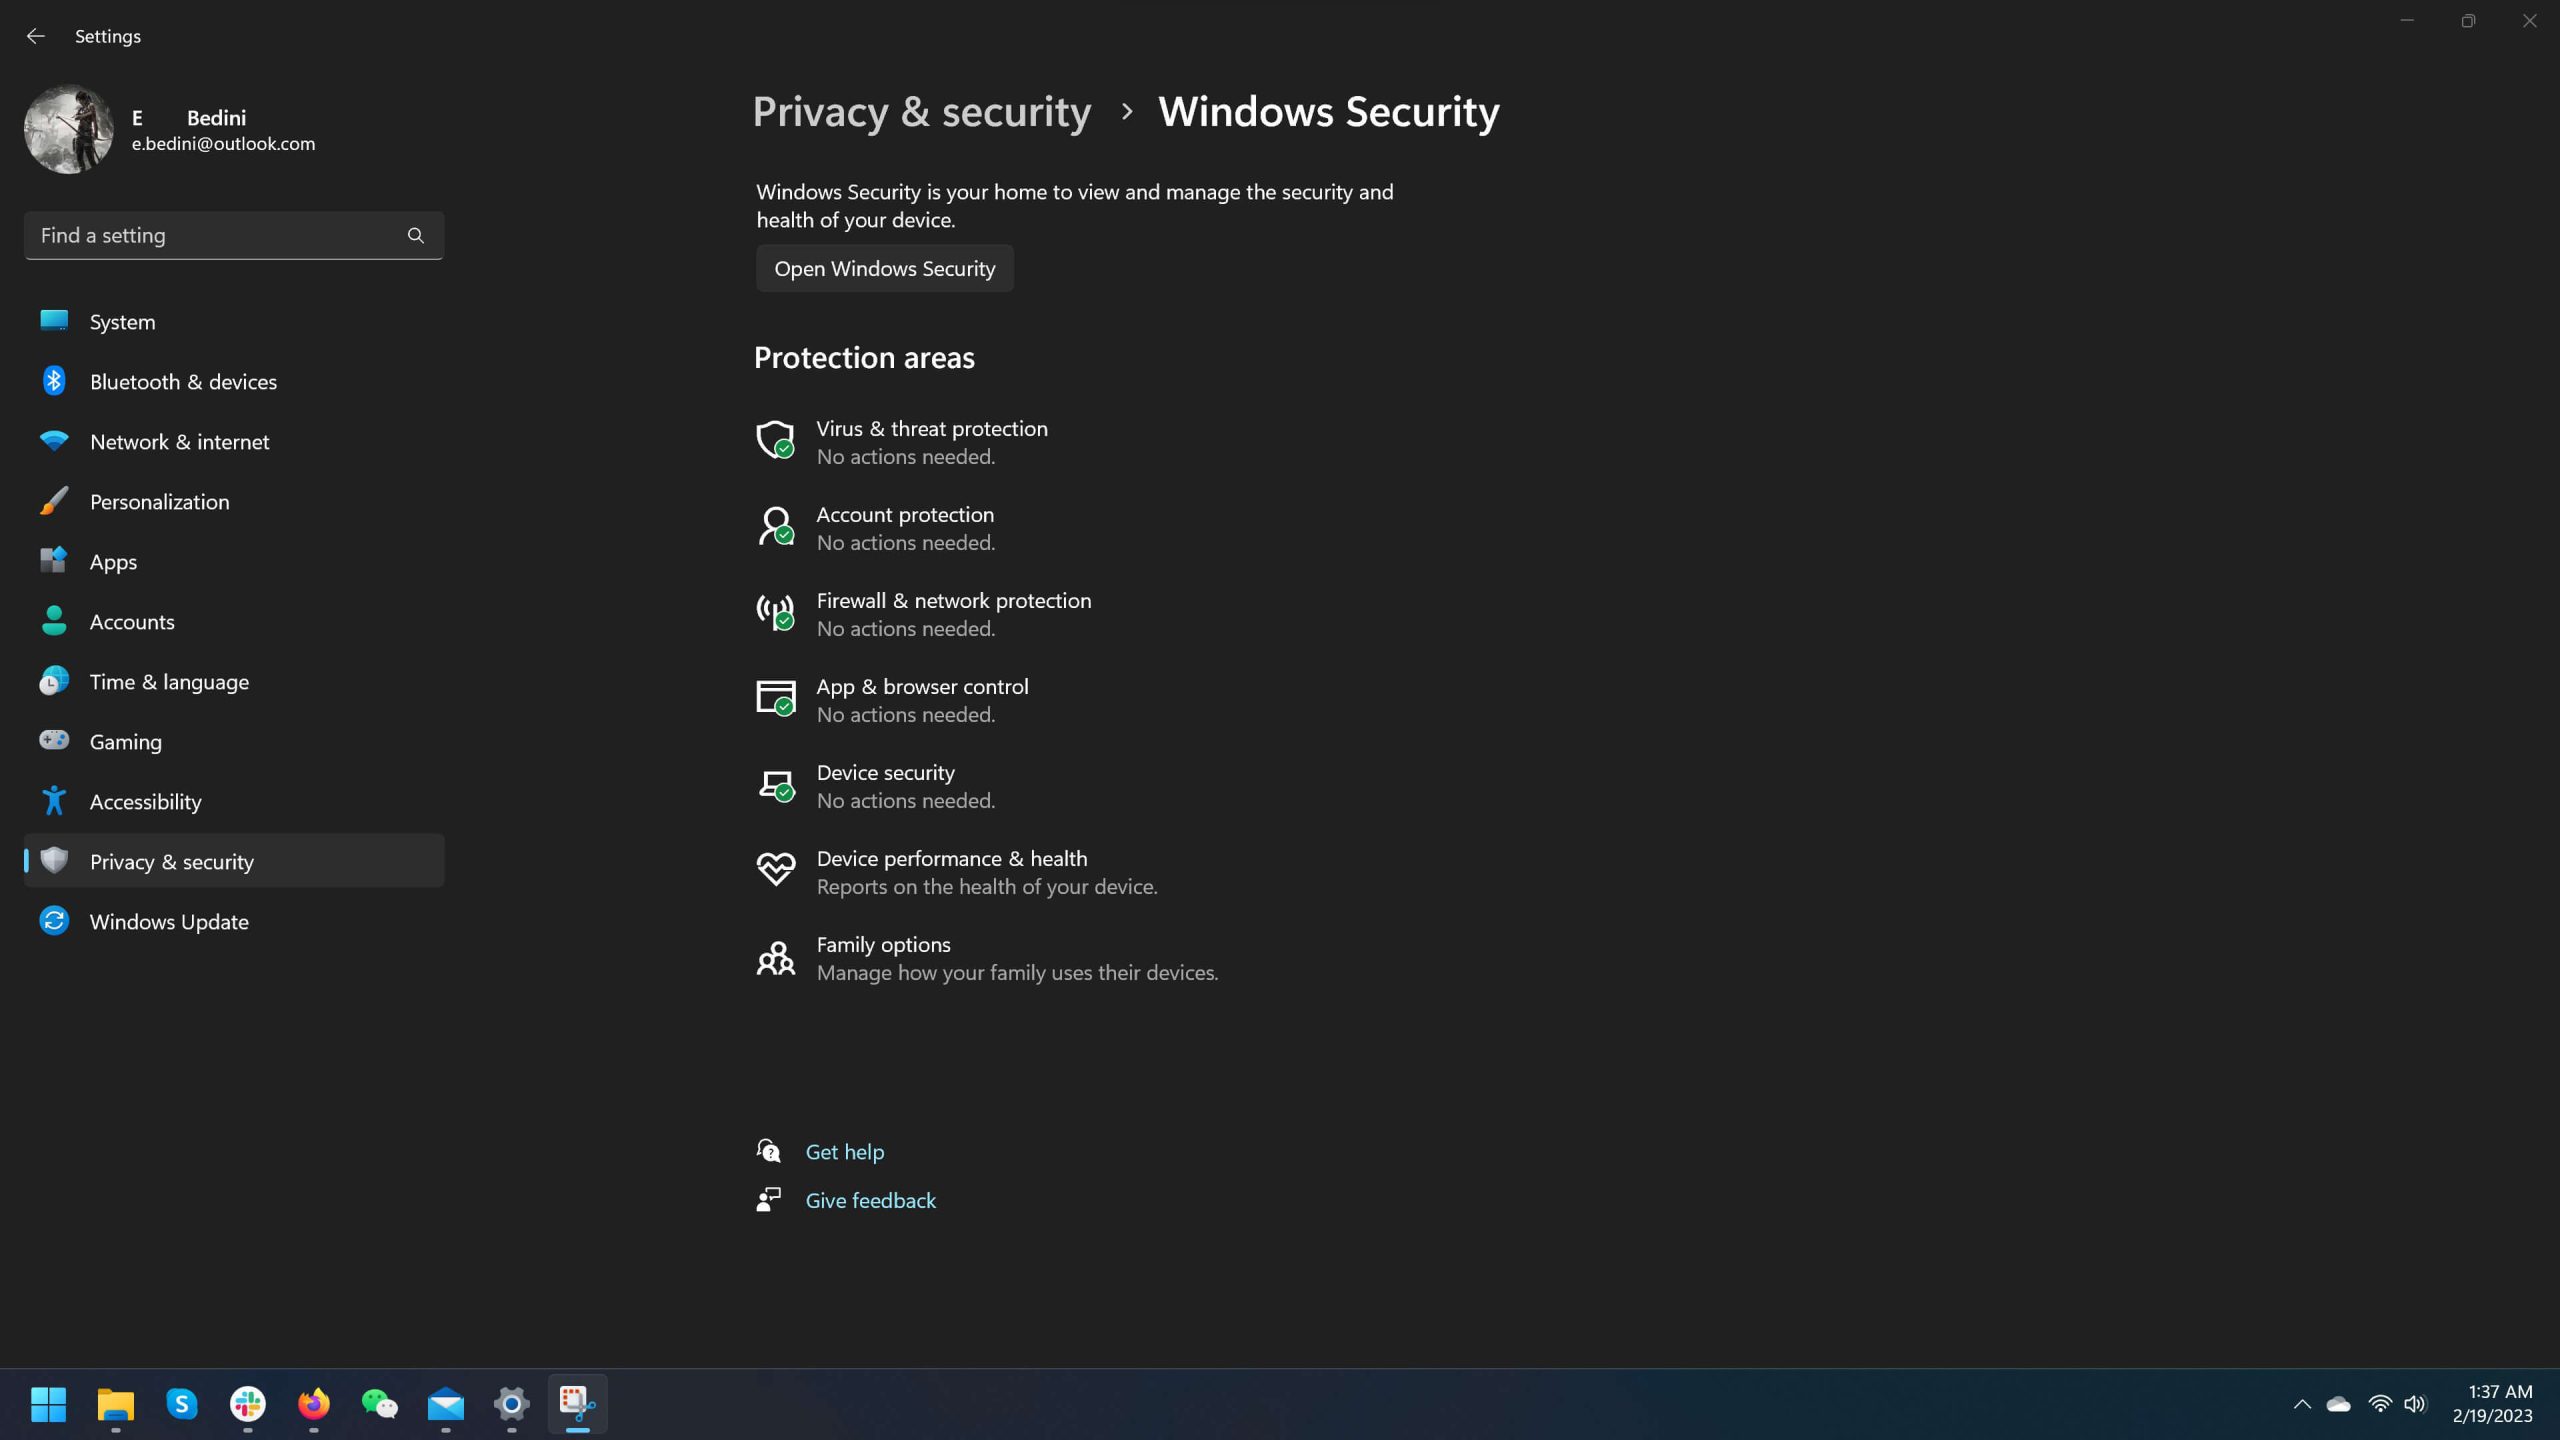Click Privacy & security breadcrumb
Image resolution: width=2560 pixels, height=1440 pixels.
coord(921,111)
